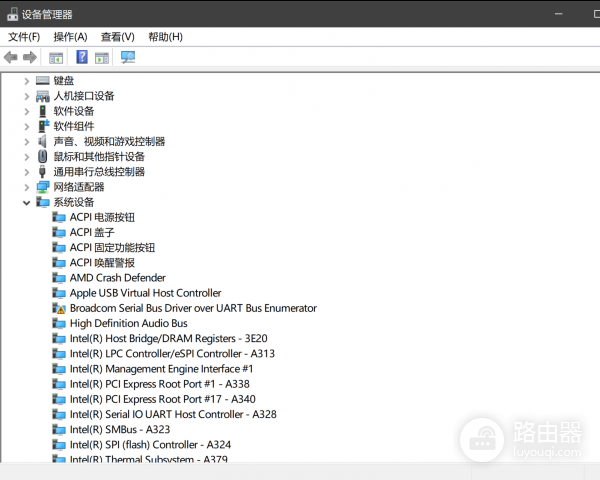The image size is (600, 480).
Task: Click the icon next to 软件设备
Action: (x=42, y=111)
